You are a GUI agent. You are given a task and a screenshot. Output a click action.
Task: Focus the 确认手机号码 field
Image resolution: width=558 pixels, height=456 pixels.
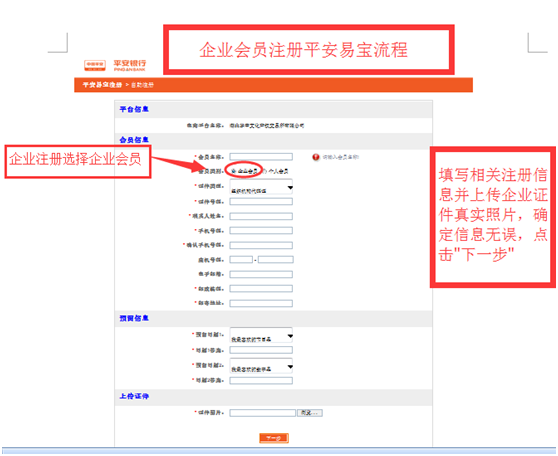pos(261,245)
